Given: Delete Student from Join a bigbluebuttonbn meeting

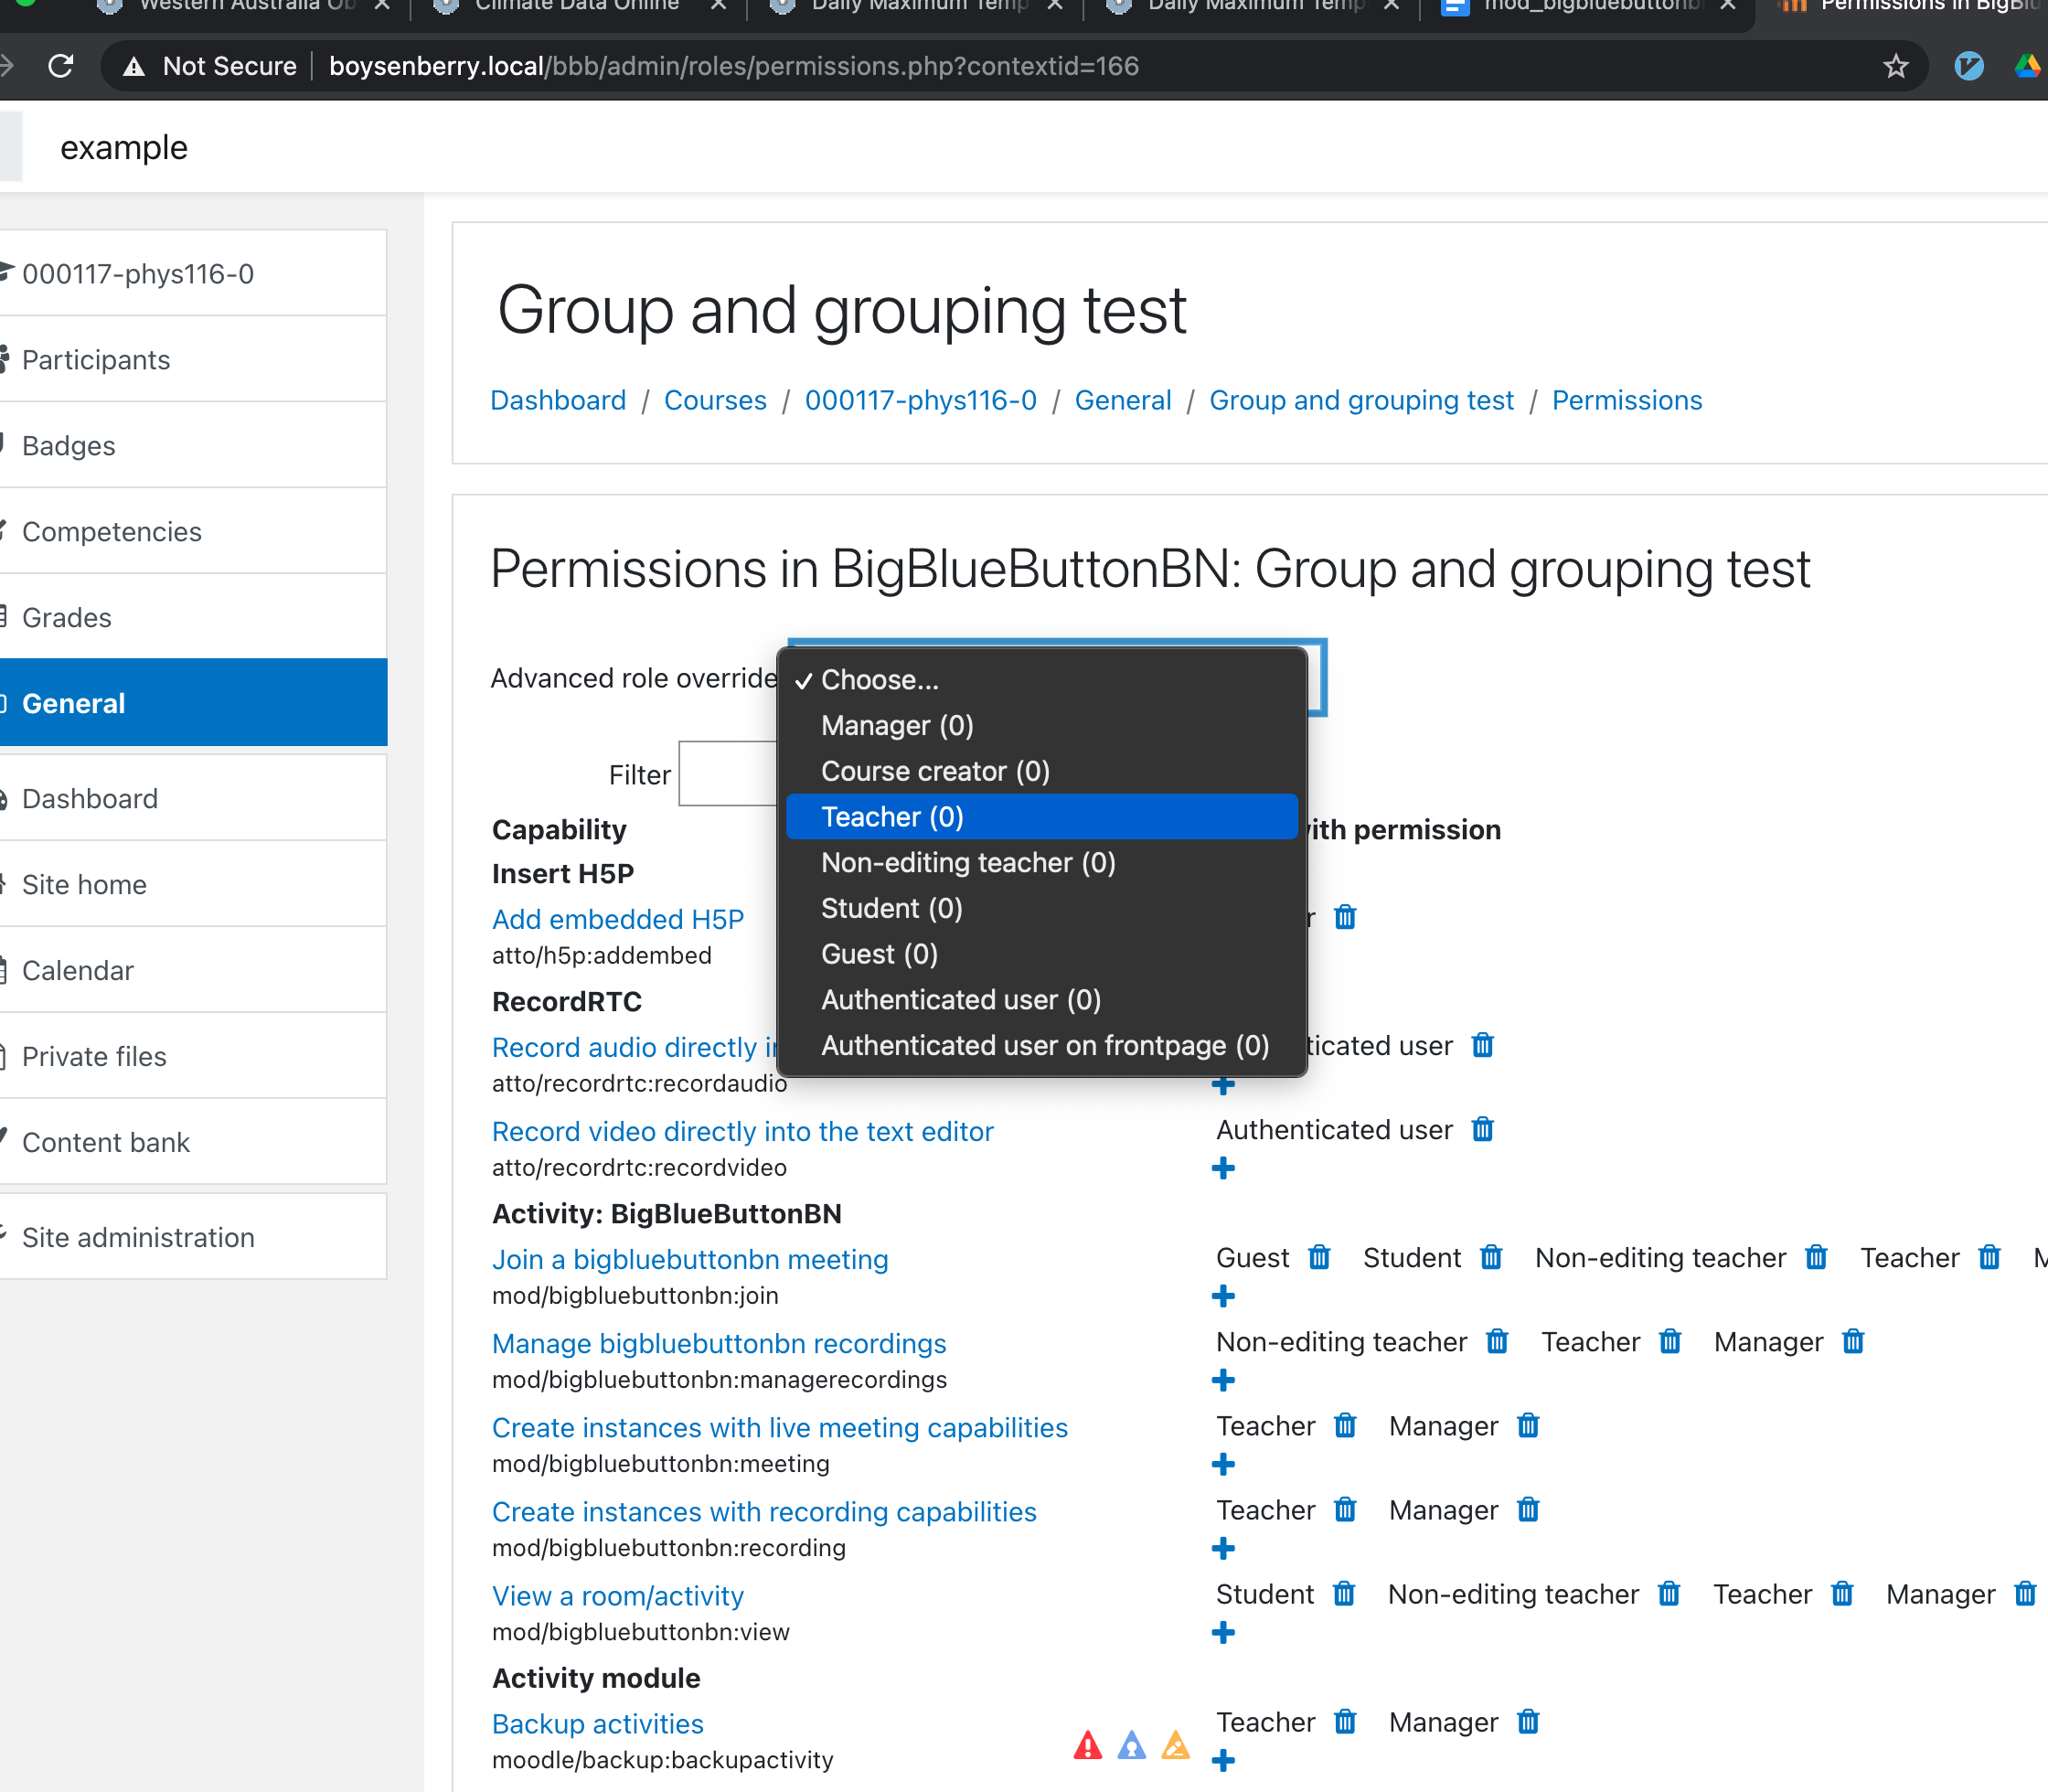Looking at the screenshot, I should [x=1491, y=1257].
